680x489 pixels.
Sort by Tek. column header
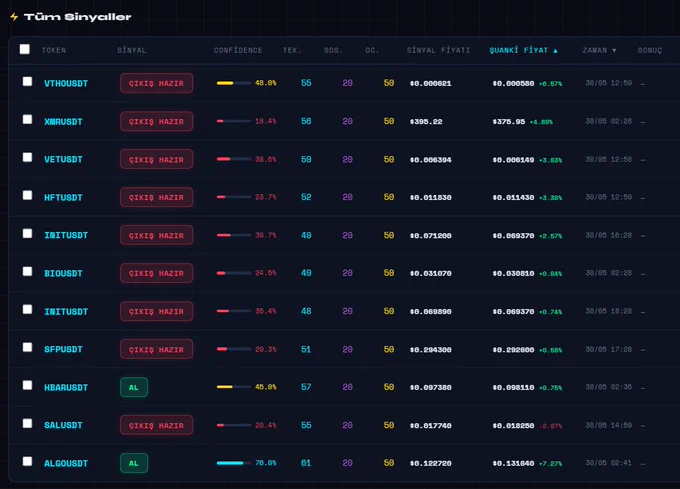pyautogui.click(x=292, y=50)
